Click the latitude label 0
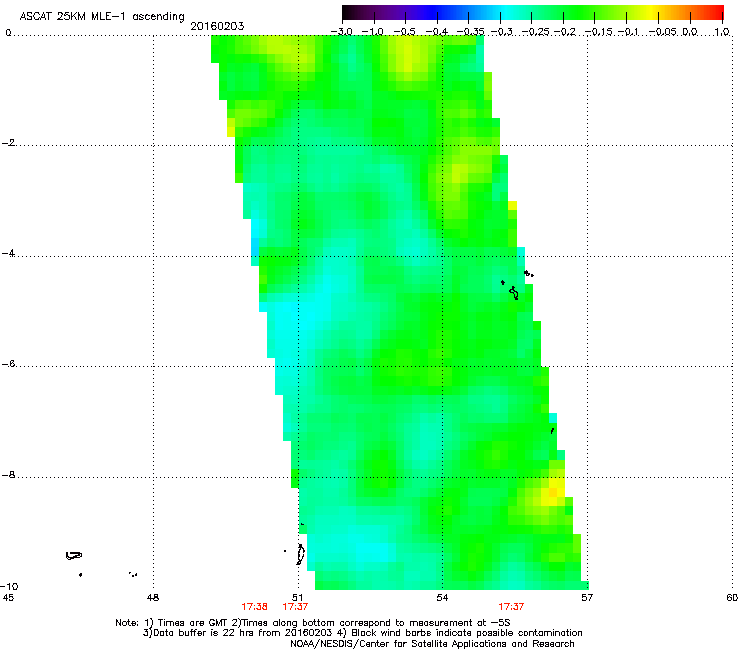Image resolution: width=740 pixels, height=650 pixels. click(8, 33)
